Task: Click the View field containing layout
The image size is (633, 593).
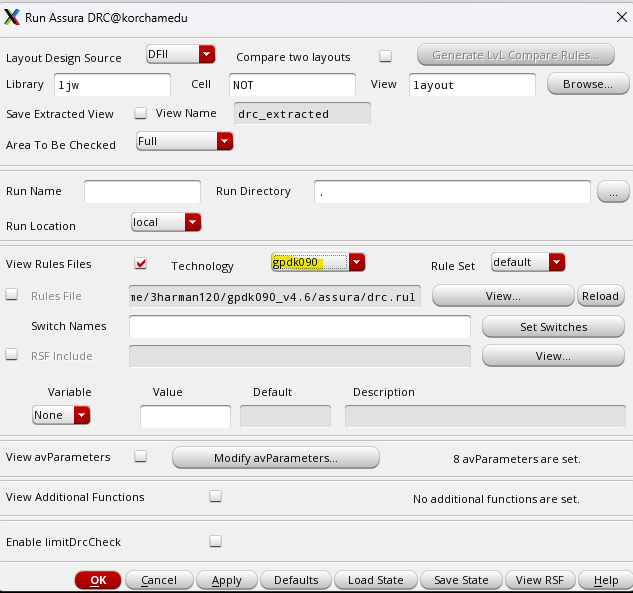Action: (472, 85)
